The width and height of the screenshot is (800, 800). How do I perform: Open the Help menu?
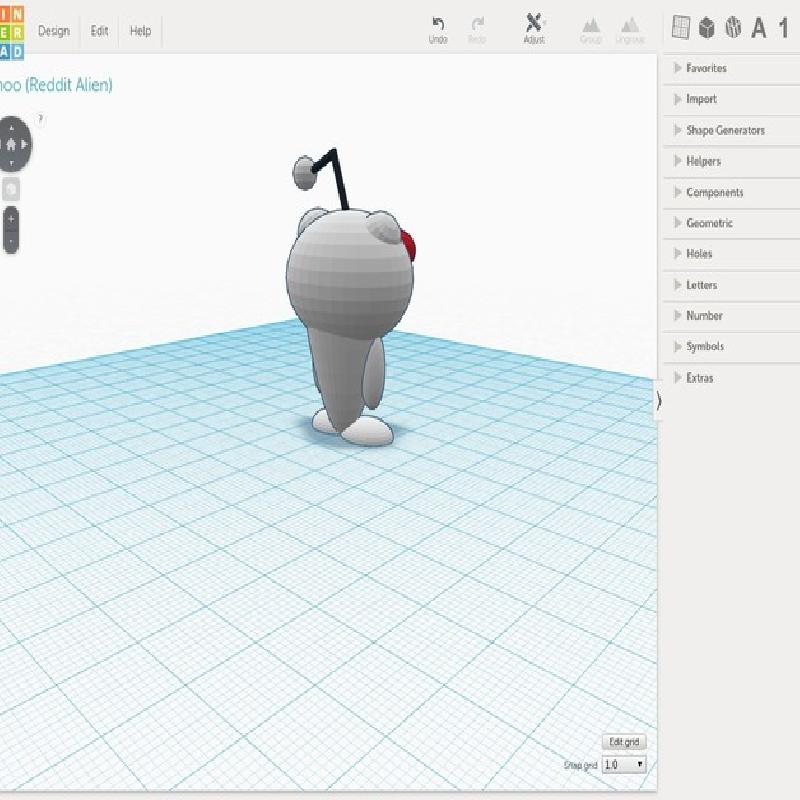[x=140, y=31]
